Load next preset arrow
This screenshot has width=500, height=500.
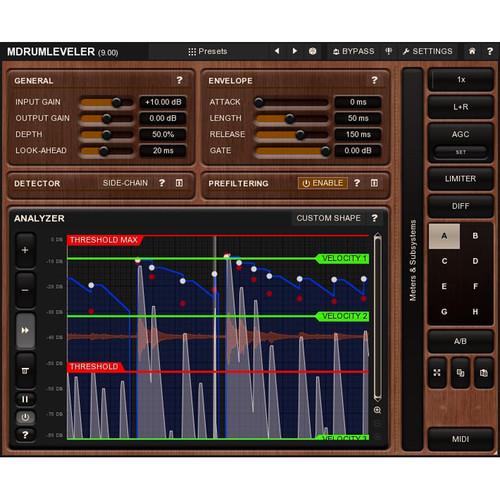295,51
